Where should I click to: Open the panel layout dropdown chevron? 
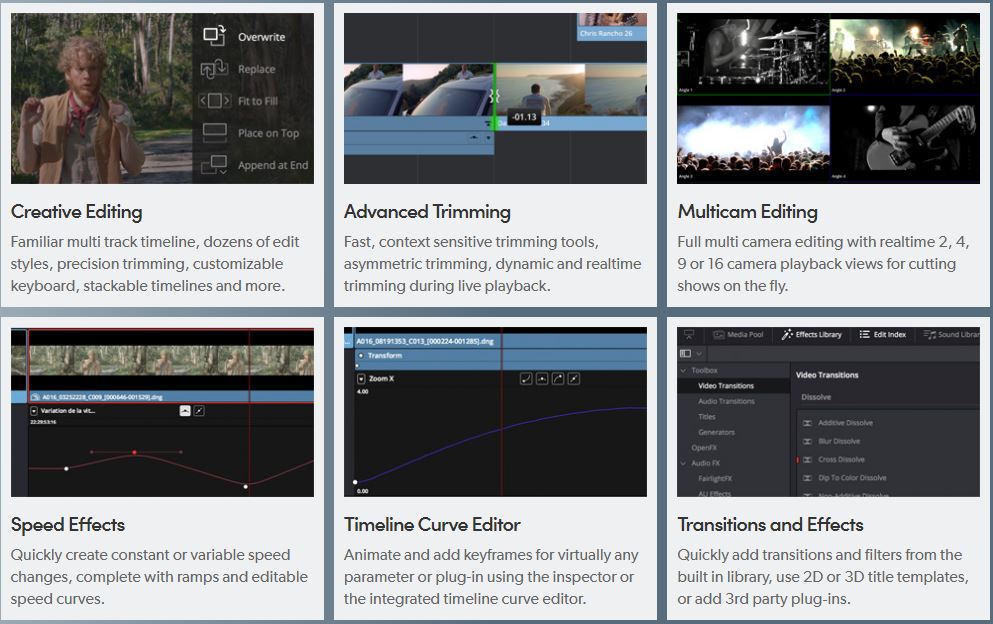699,353
